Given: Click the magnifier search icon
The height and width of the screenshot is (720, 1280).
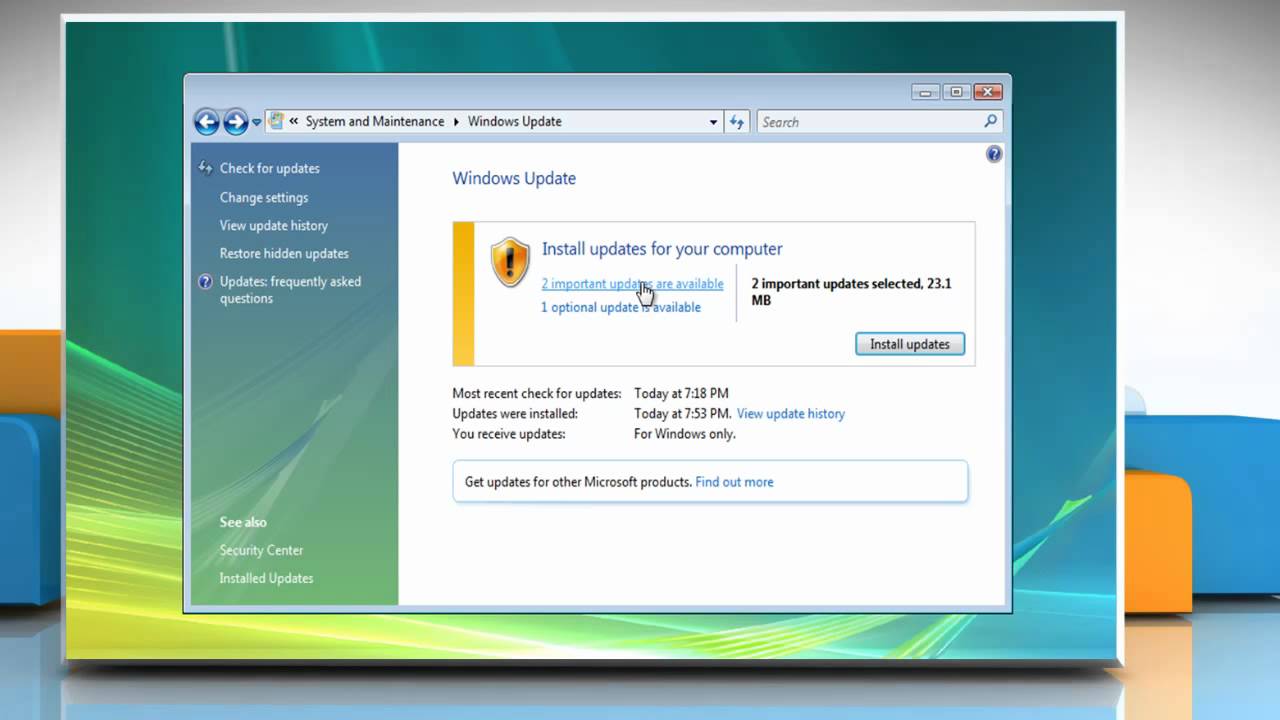Looking at the screenshot, I should [990, 121].
